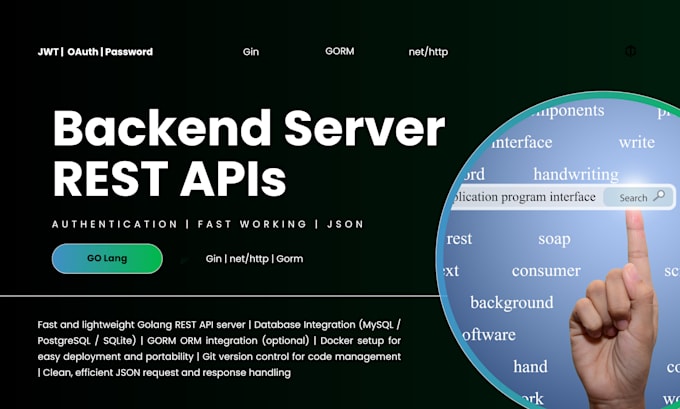
Task: Click 'Fast and lightweight Golang REST API server'
Action: 141,324
